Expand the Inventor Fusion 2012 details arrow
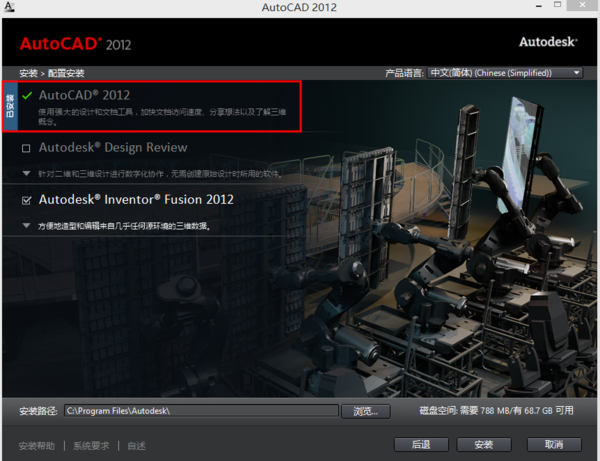 tap(26, 226)
